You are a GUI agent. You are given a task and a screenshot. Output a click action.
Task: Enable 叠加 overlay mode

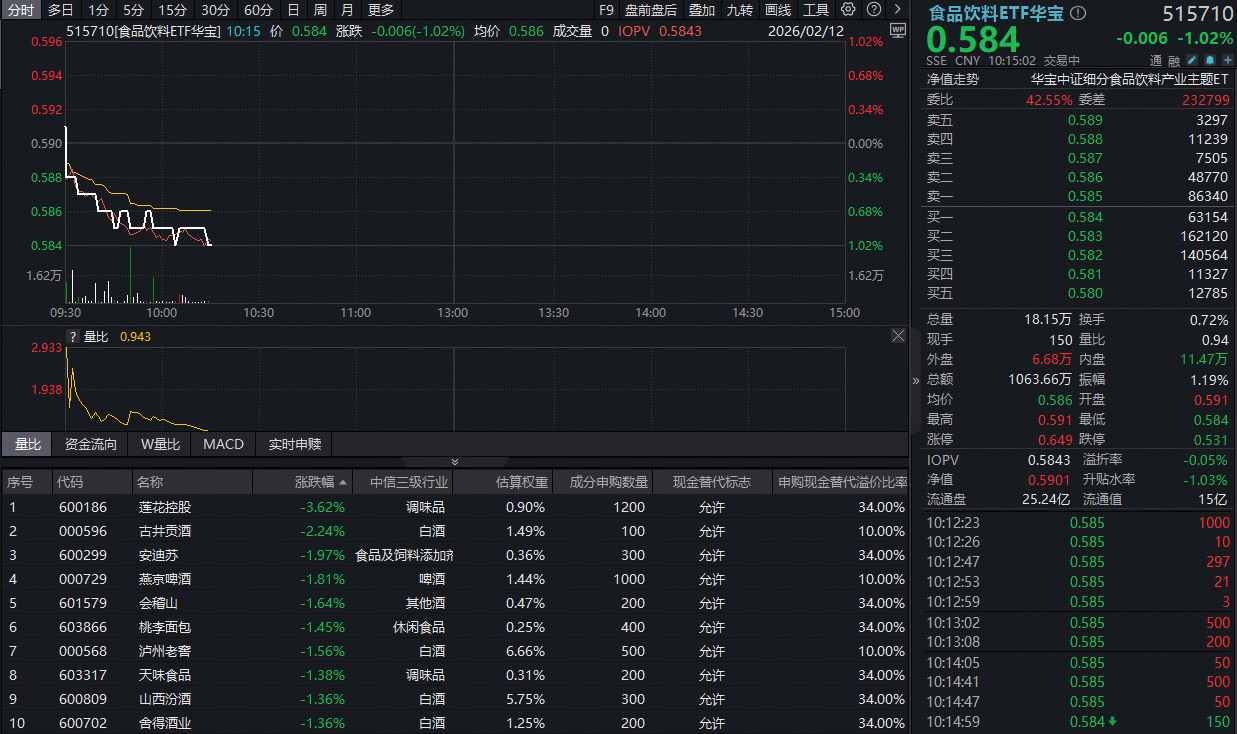[699, 9]
